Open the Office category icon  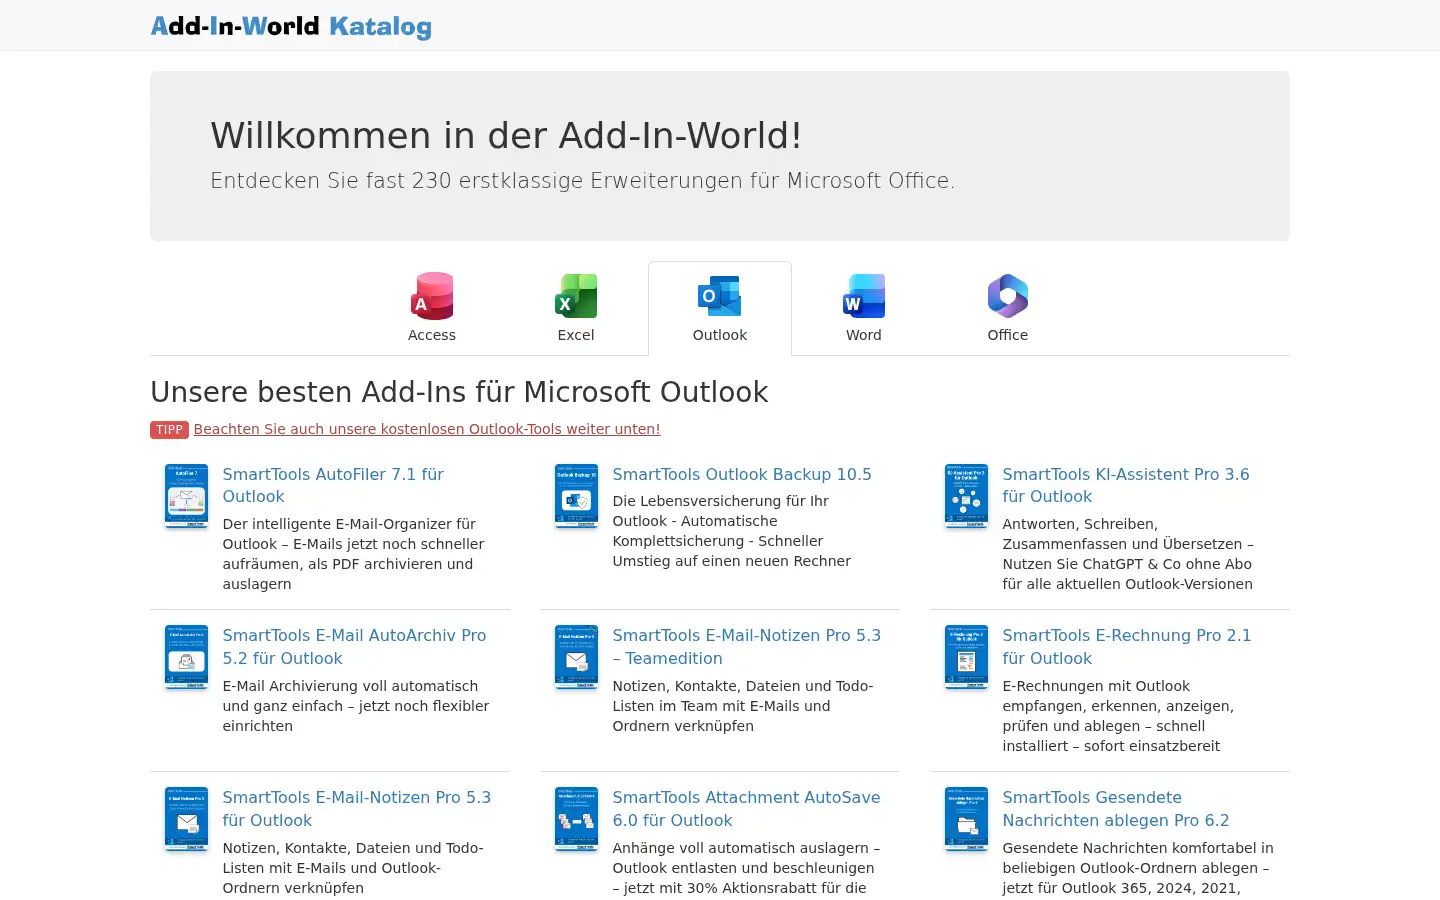point(1008,296)
